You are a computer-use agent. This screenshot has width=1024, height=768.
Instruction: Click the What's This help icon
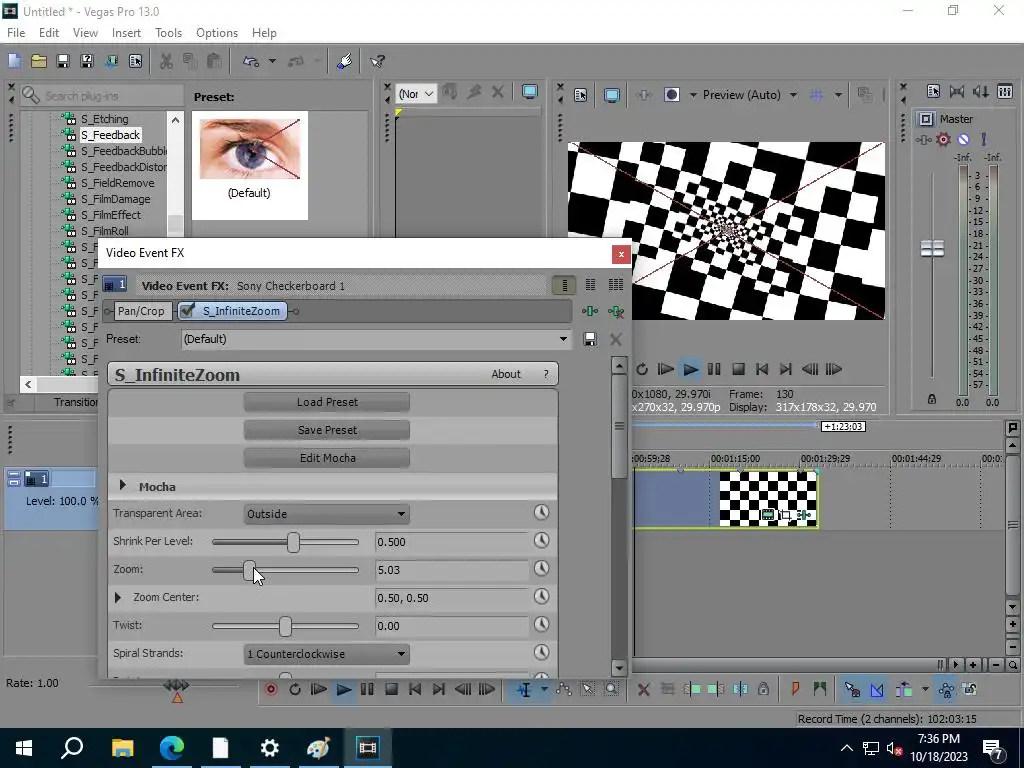pyautogui.click(x=377, y=61)
